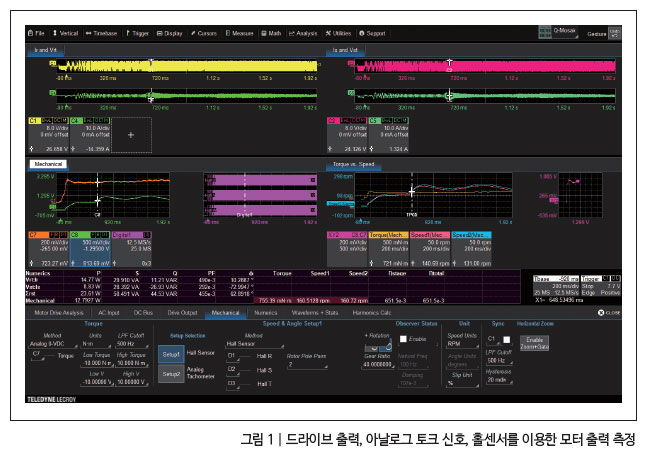Viewport: 660px width, 468px height.
Task: Select the Mechanical grid tab
Action: click(48, 164)
